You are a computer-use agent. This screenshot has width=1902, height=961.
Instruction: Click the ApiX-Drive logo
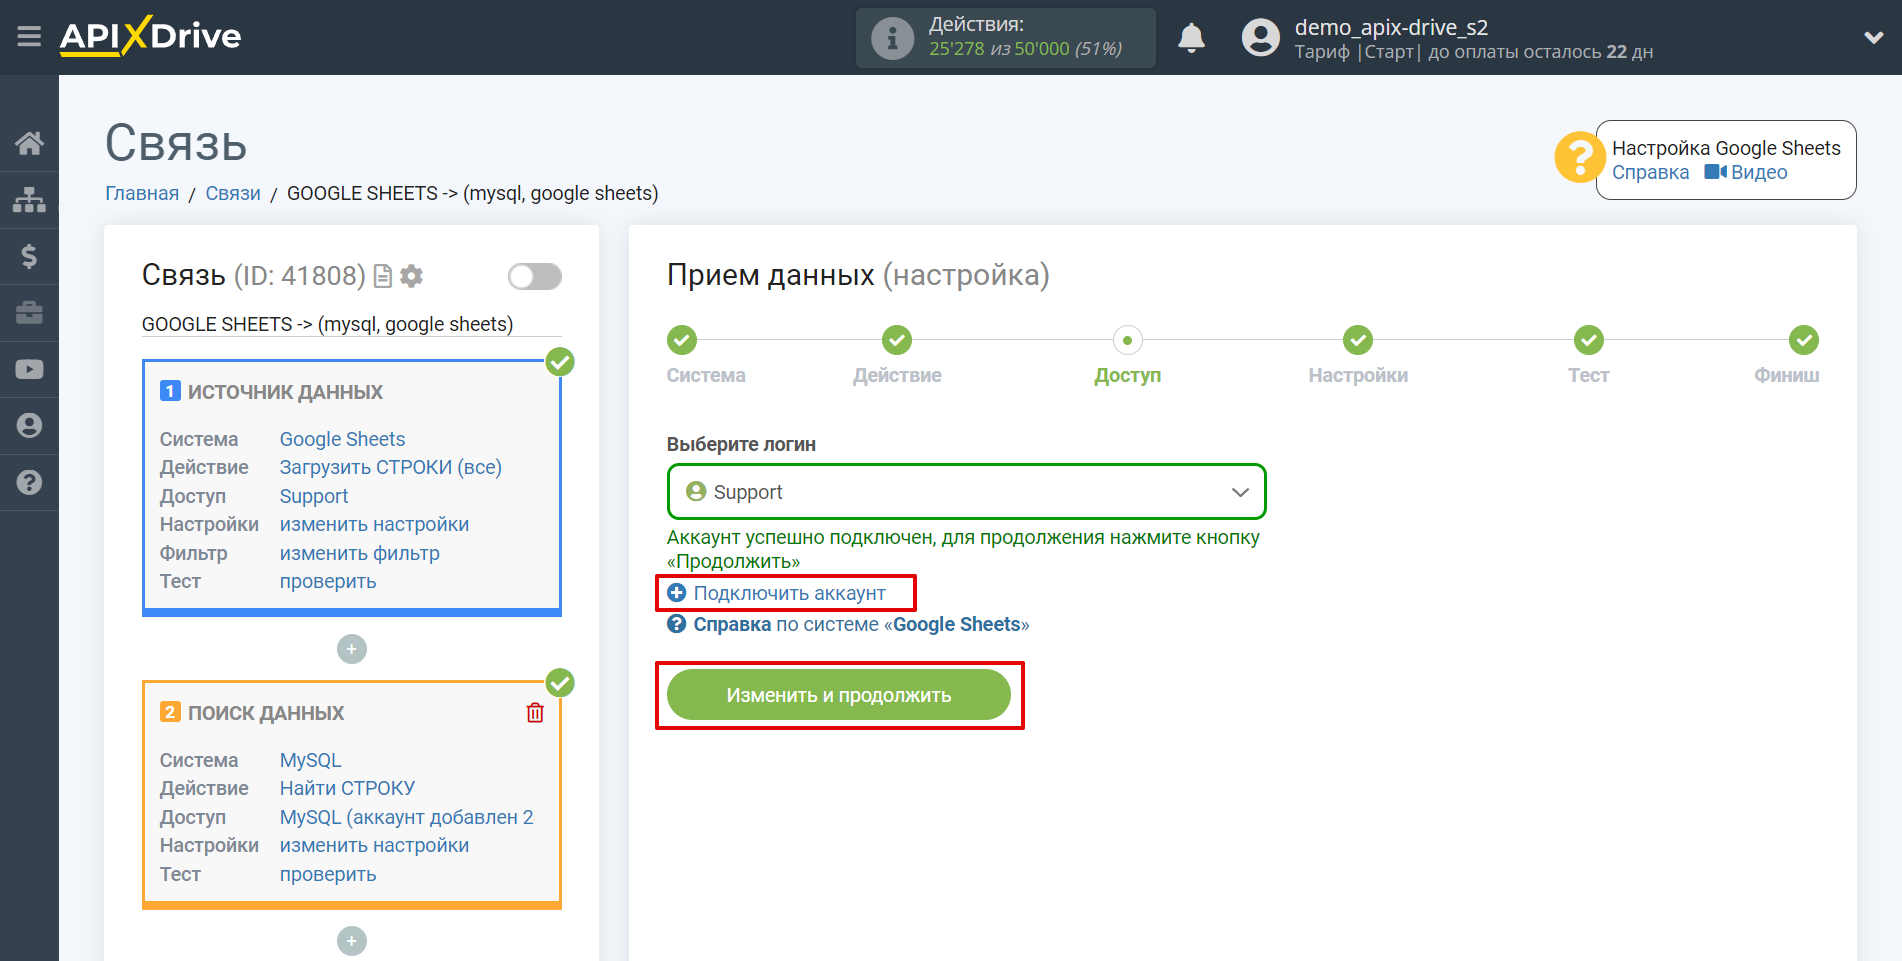(x=150, y=36)
